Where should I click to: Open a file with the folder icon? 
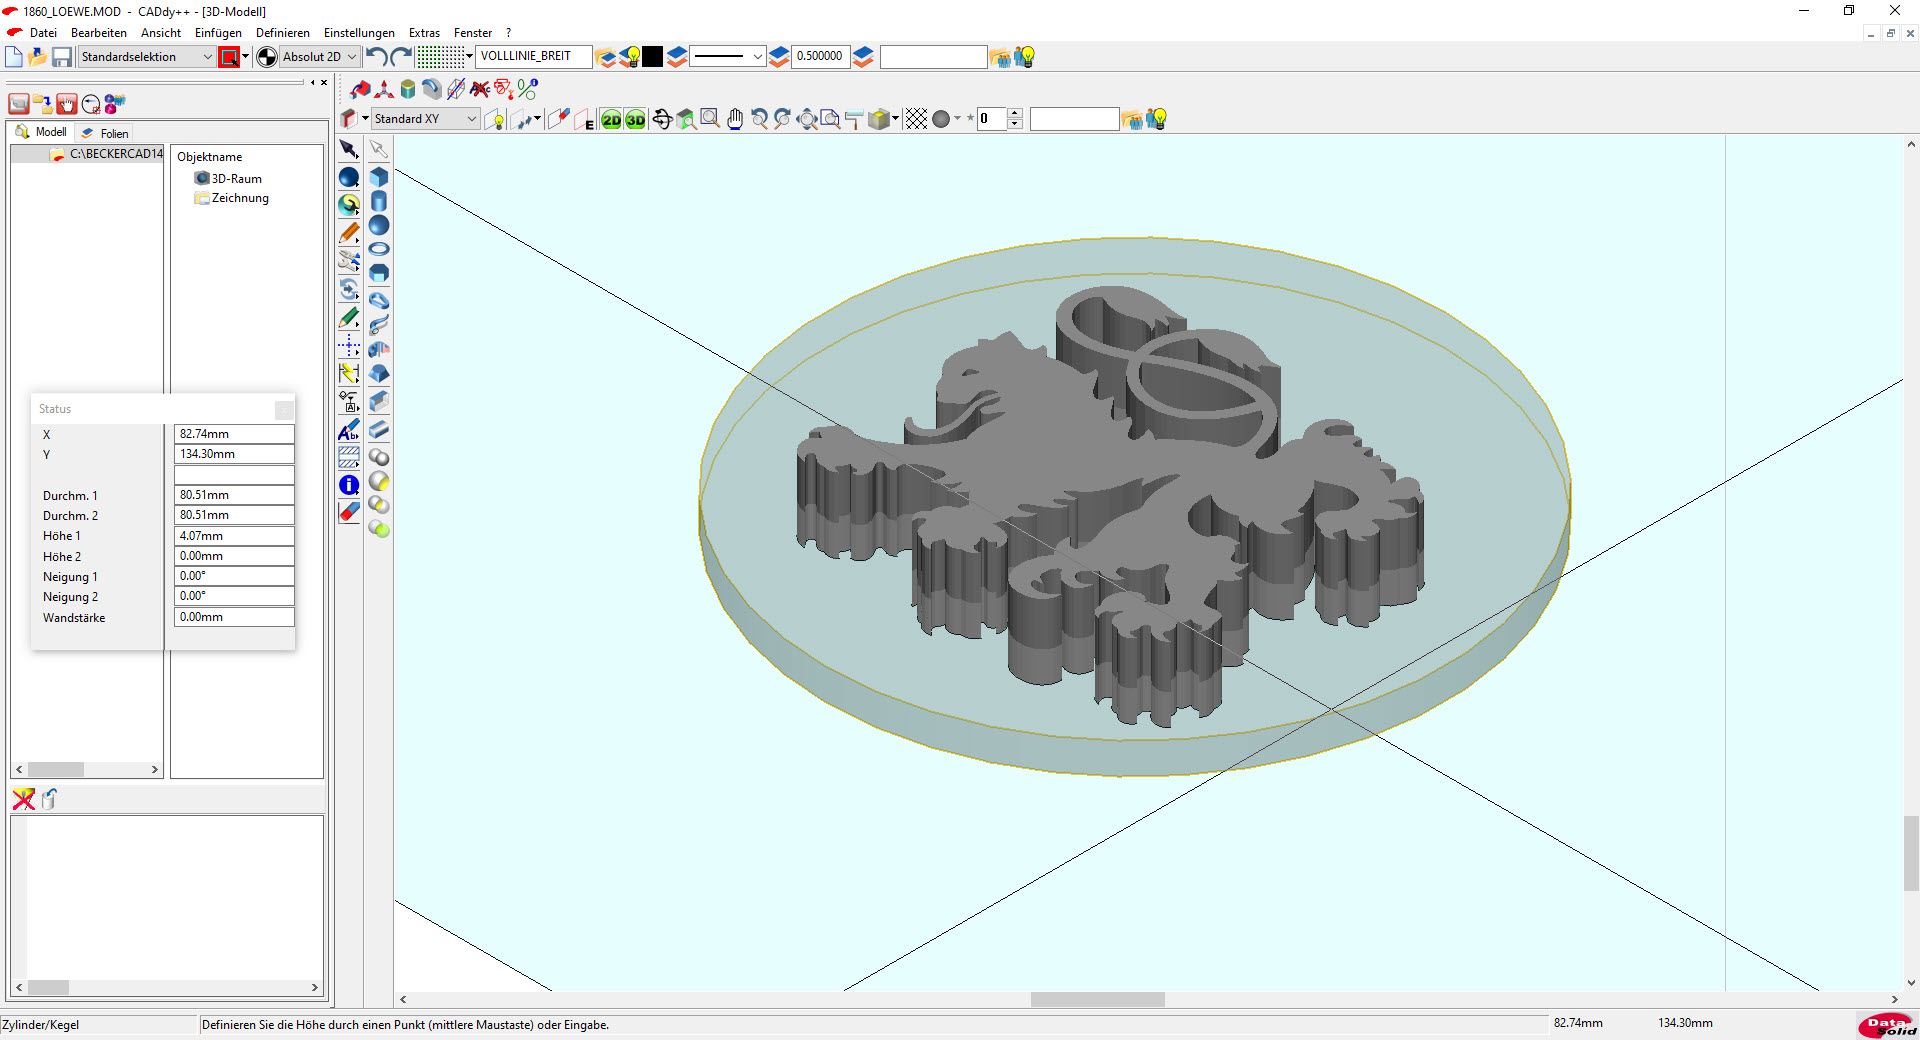point(38,57)
